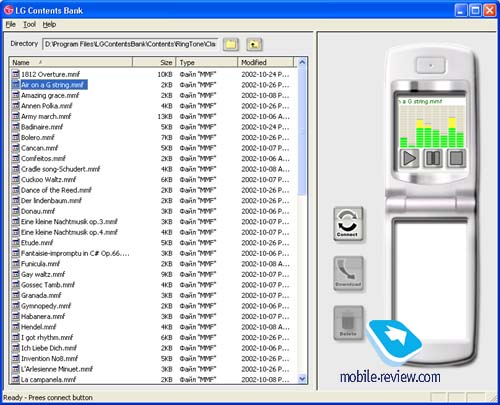Click file icon of Cuckoo Waltz.mmf
The image size is (500, 405).
(x=16, y=179)
